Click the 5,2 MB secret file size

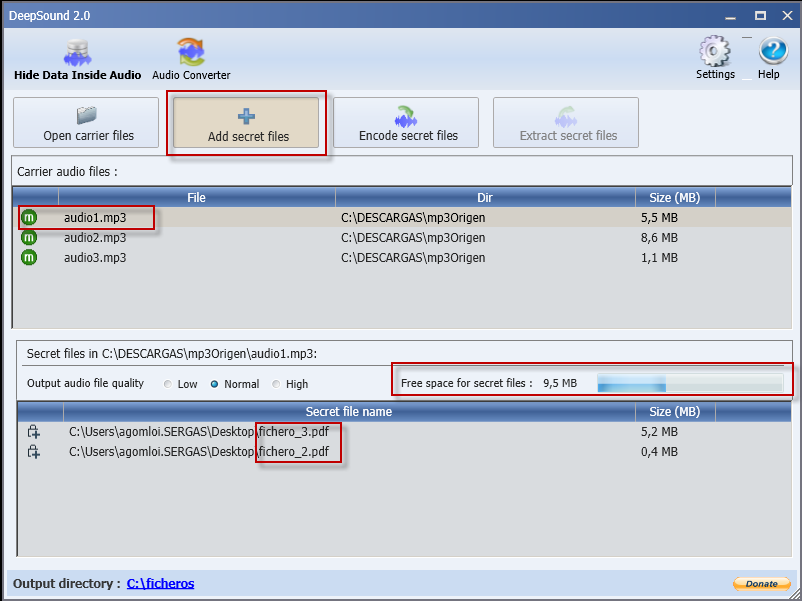point(659,432)
